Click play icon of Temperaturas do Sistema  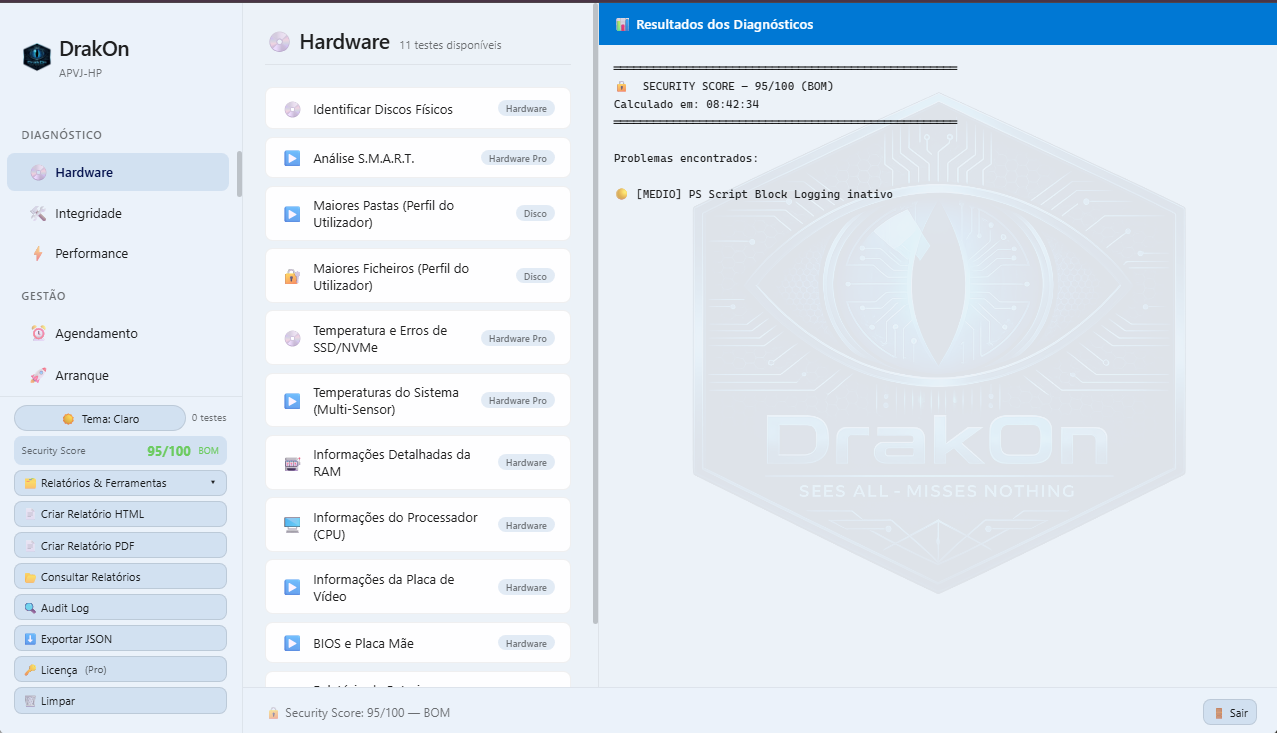(292, 400)
